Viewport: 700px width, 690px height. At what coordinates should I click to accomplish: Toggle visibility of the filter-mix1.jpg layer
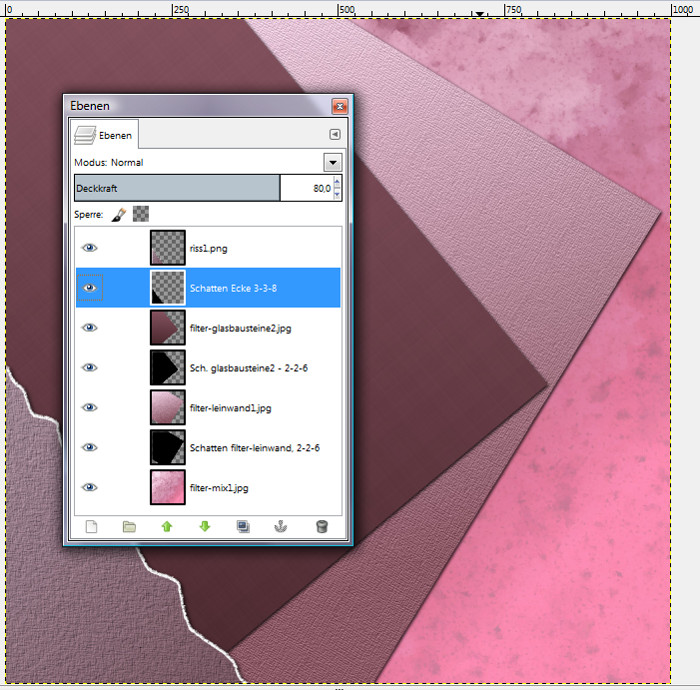(90, 487)
